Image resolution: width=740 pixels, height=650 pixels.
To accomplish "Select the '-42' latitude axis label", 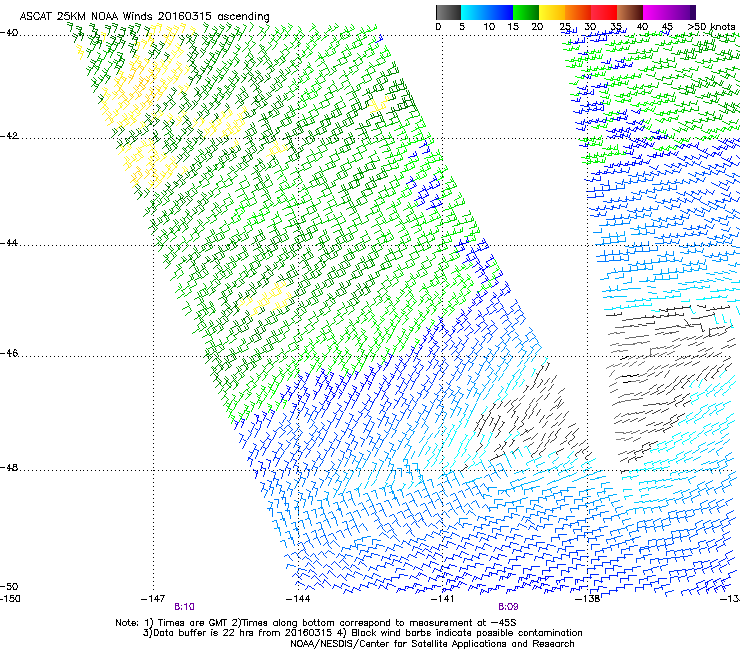I will (9, 135).
